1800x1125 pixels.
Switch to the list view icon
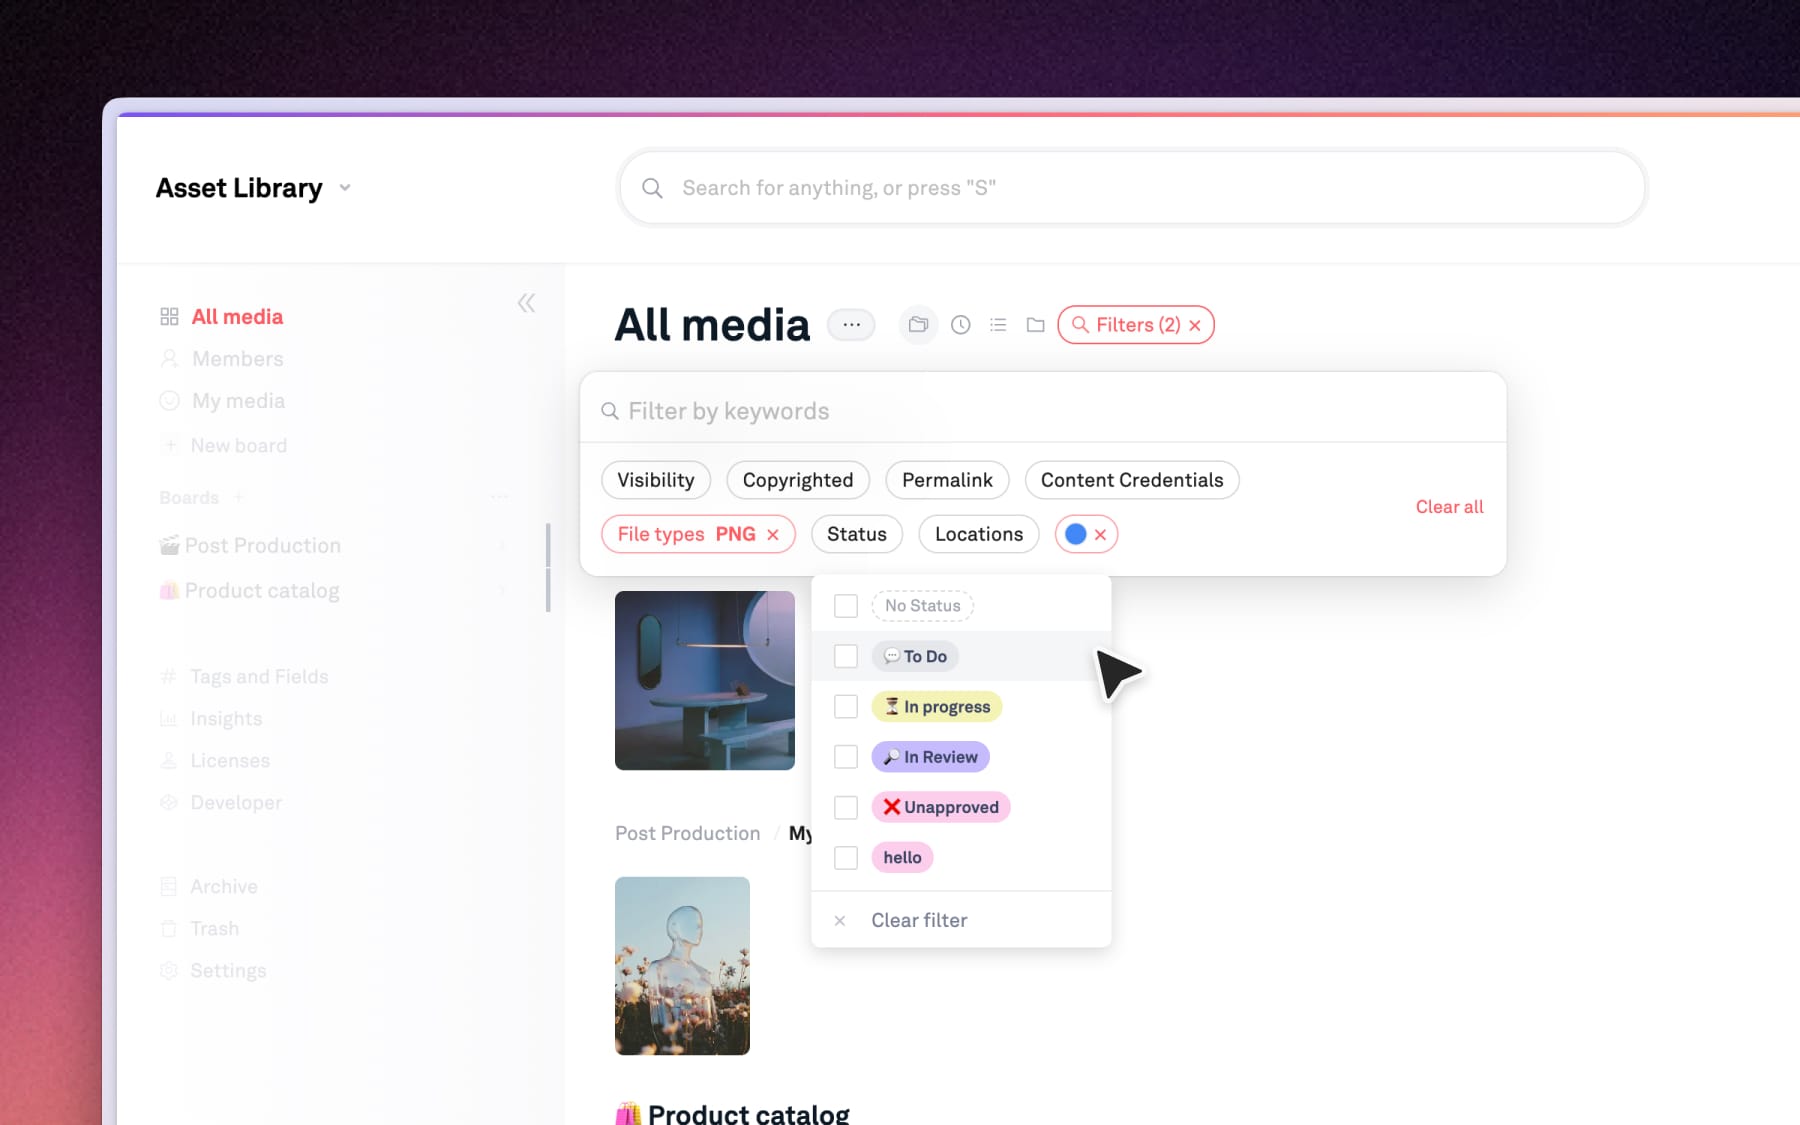coord(998,325)
